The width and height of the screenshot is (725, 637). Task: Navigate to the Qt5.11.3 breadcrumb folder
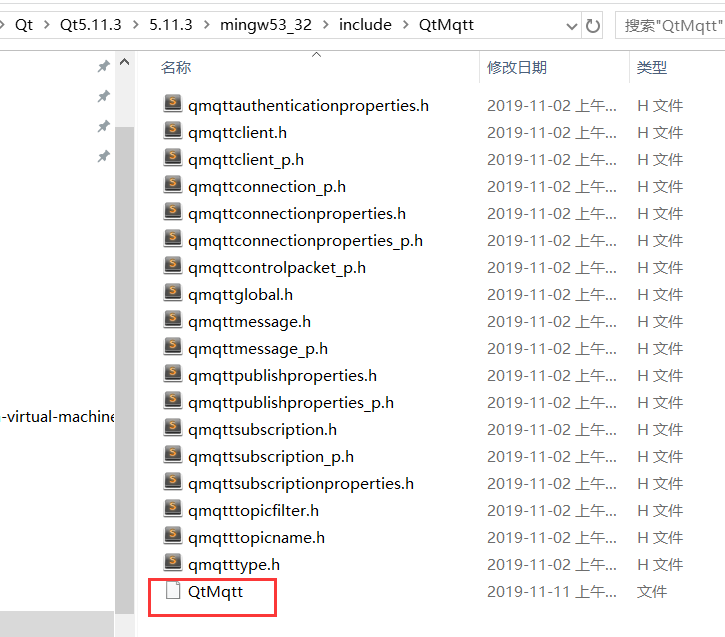click(91, 24)
